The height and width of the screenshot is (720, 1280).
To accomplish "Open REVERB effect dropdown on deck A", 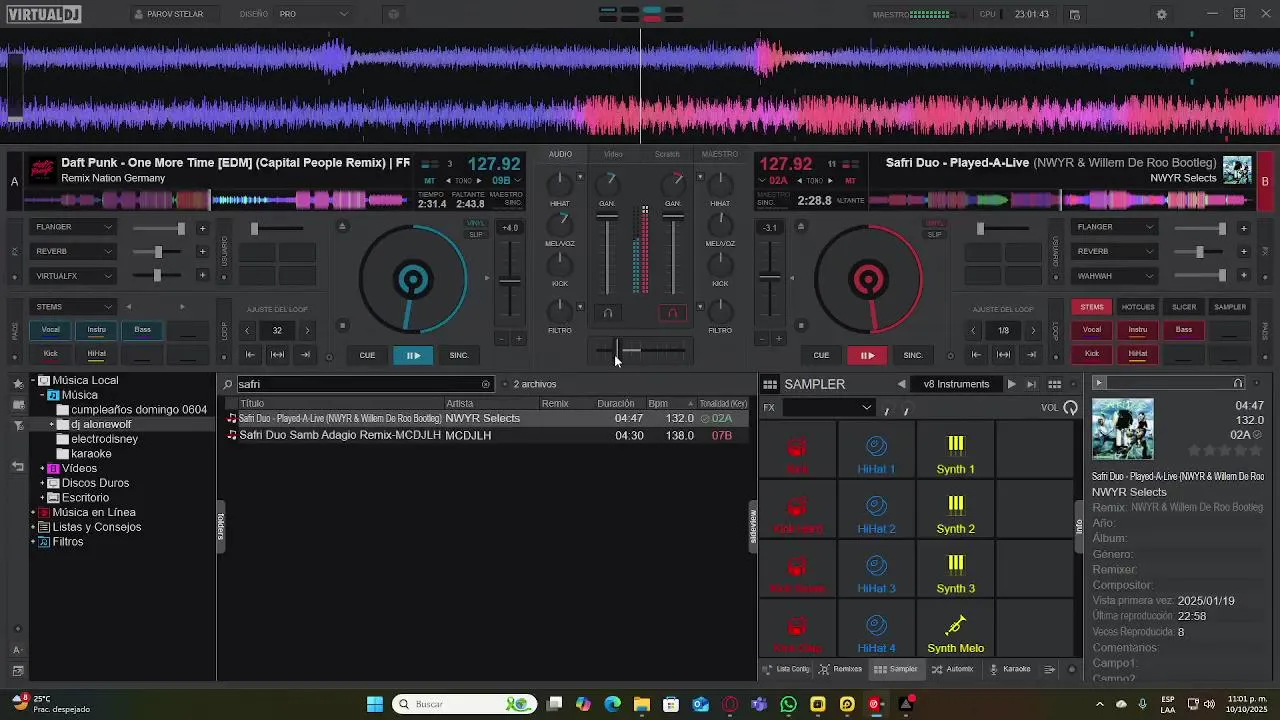I will [x=74, y=251].
